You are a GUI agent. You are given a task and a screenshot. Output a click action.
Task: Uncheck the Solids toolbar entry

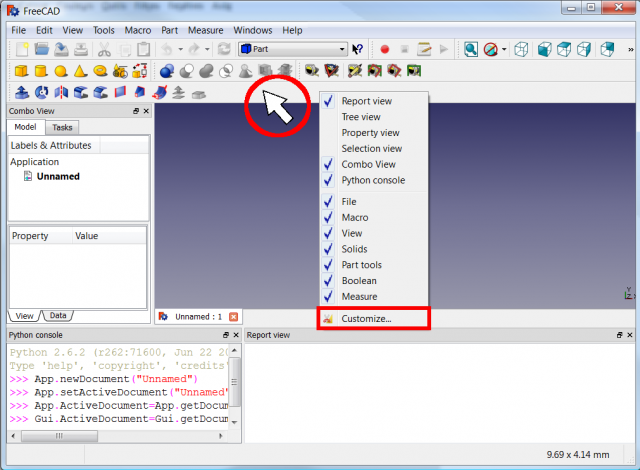coord(354,249)
